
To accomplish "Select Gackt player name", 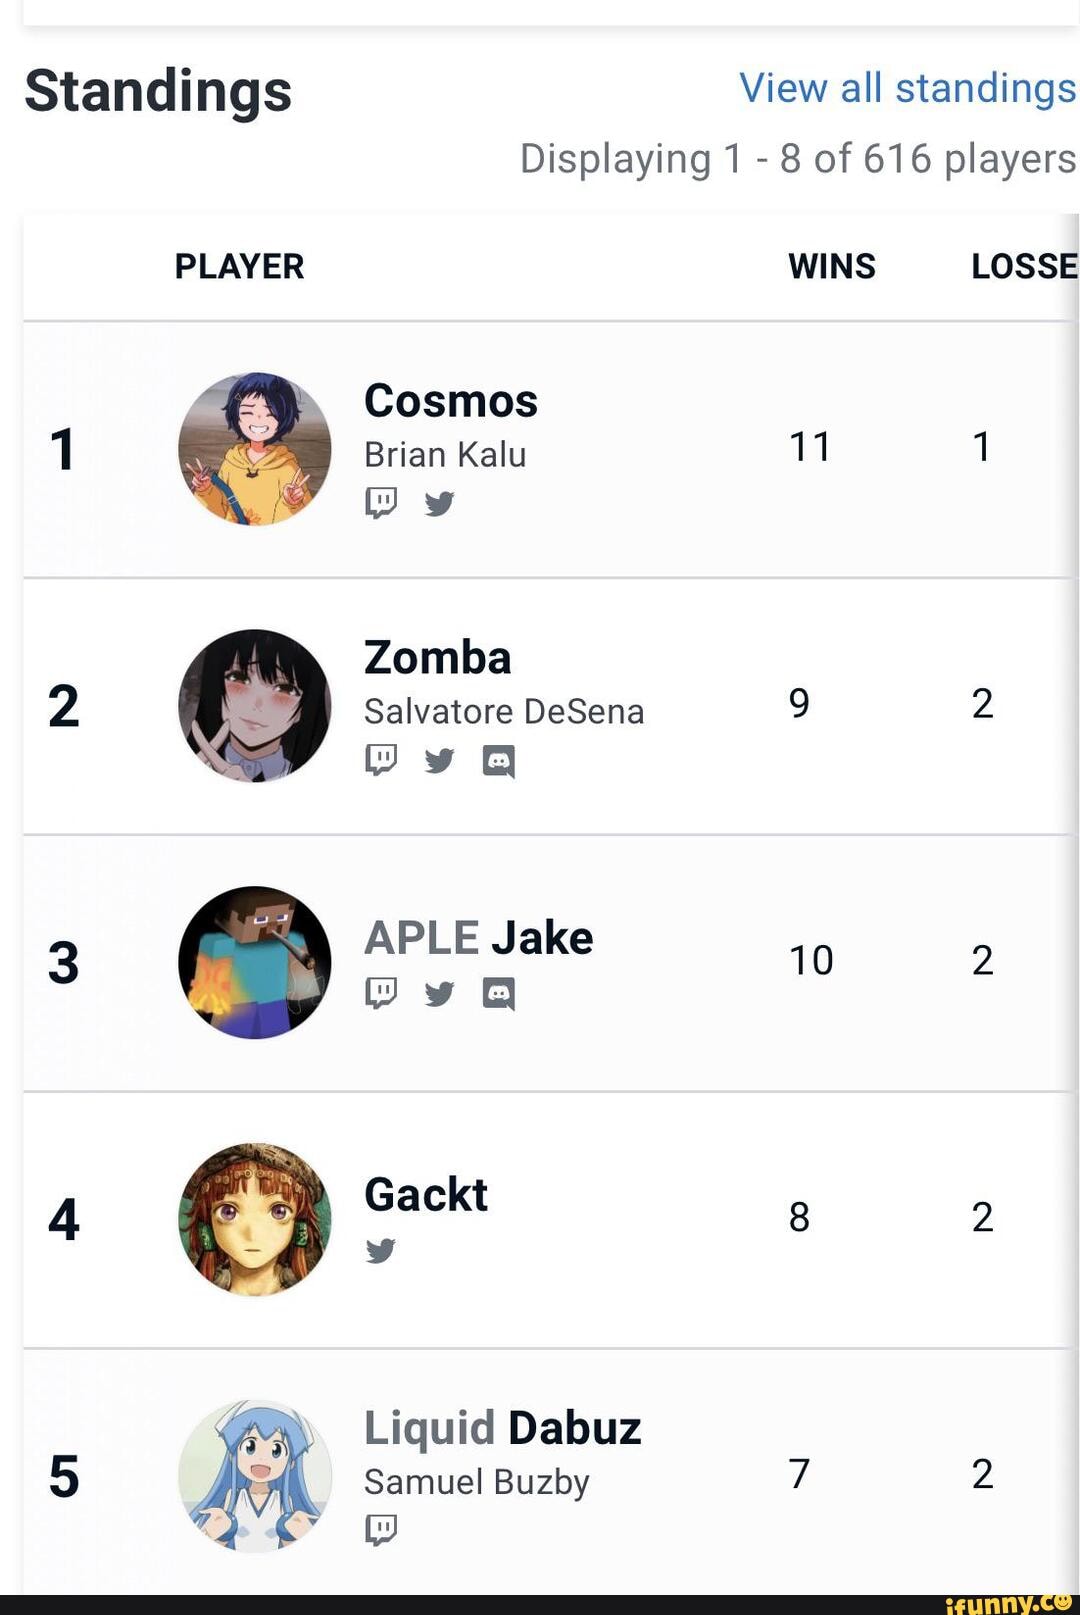I will [426, 1195].
